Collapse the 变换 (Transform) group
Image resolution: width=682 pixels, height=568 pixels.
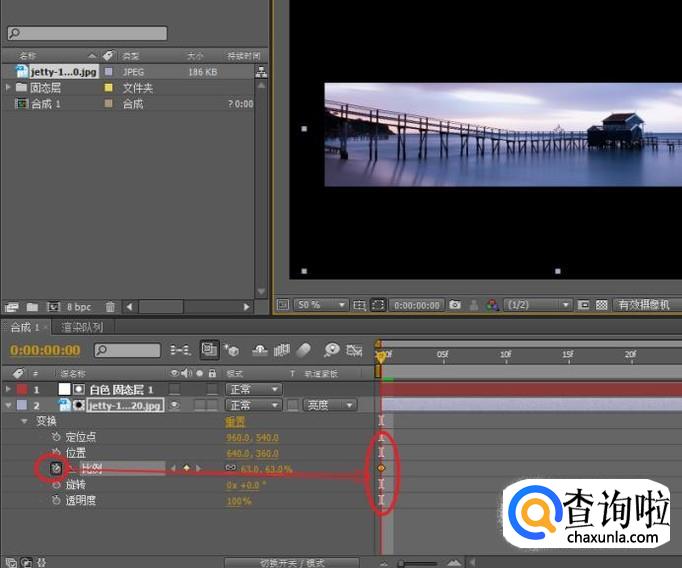(x=24, y=421)
